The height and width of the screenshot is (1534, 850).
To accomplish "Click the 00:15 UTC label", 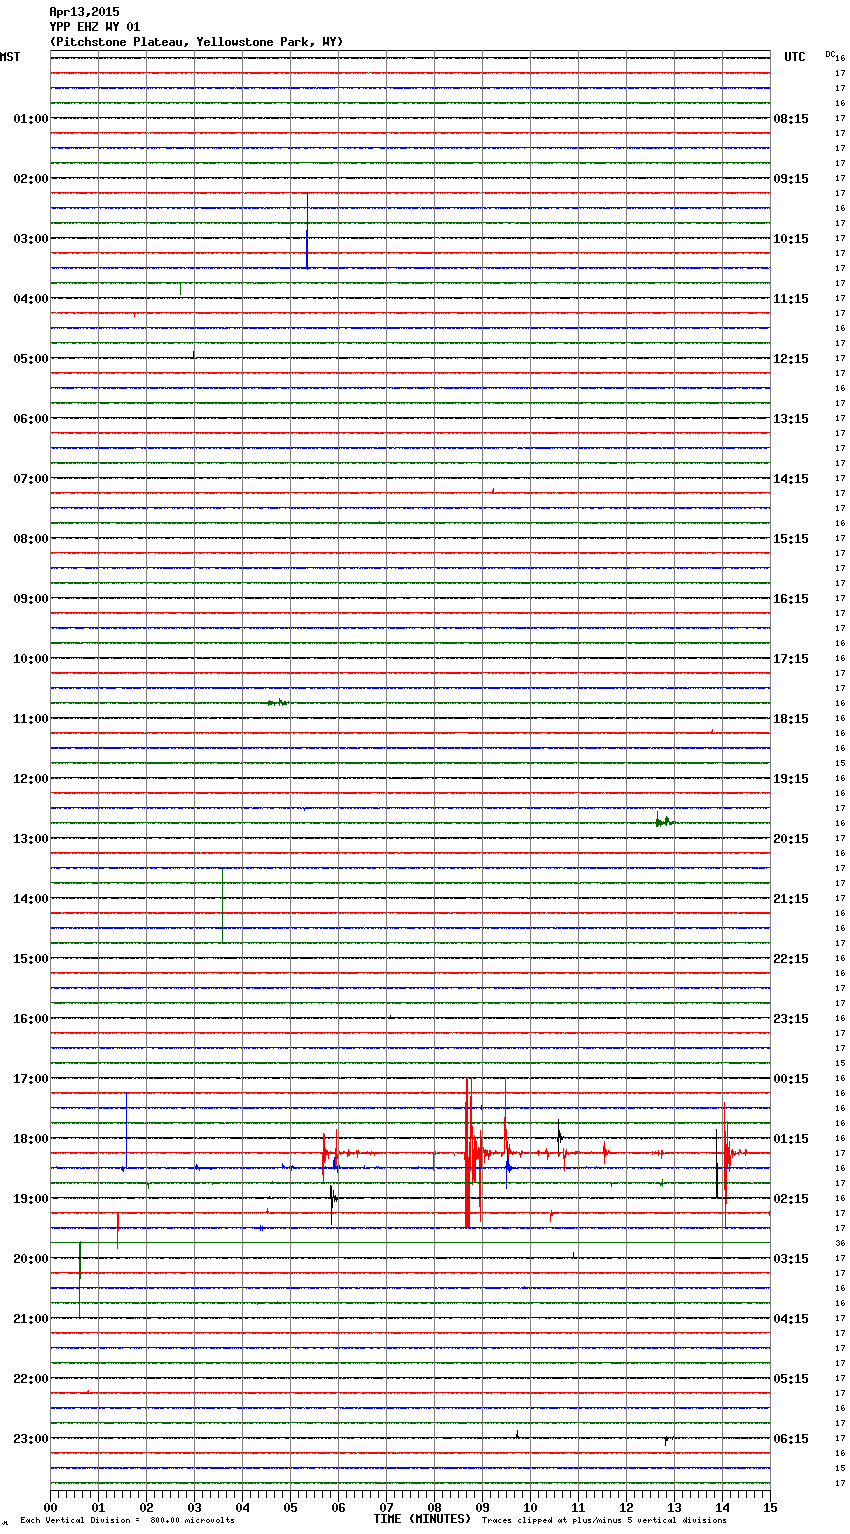I will point(791,1079).
